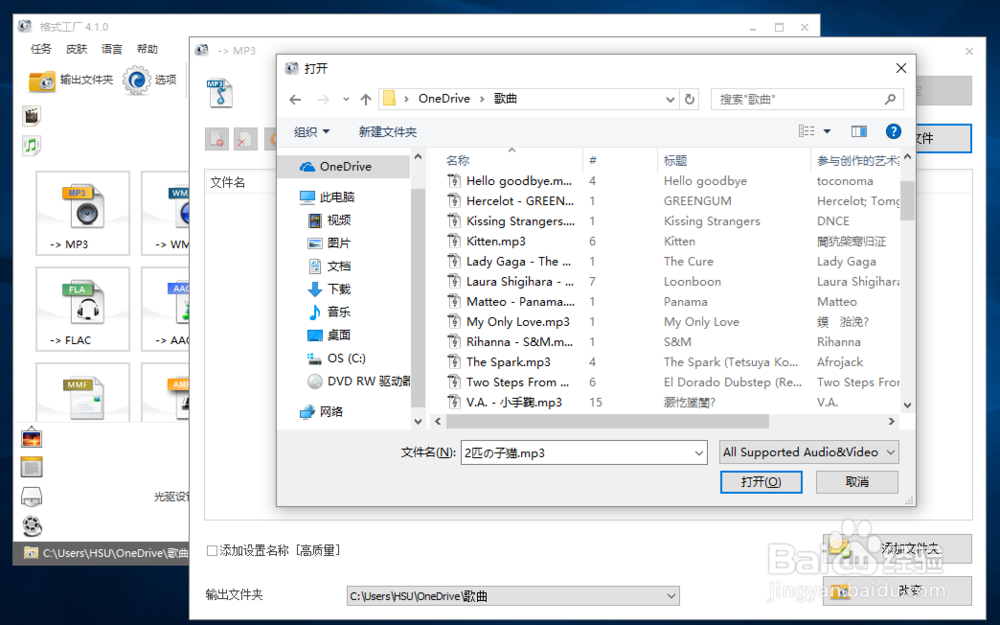The height and width of the screenshot is (625, 1000).
Task: Click the Back arrow in Open dialog
Action: (x=295, y=99)
